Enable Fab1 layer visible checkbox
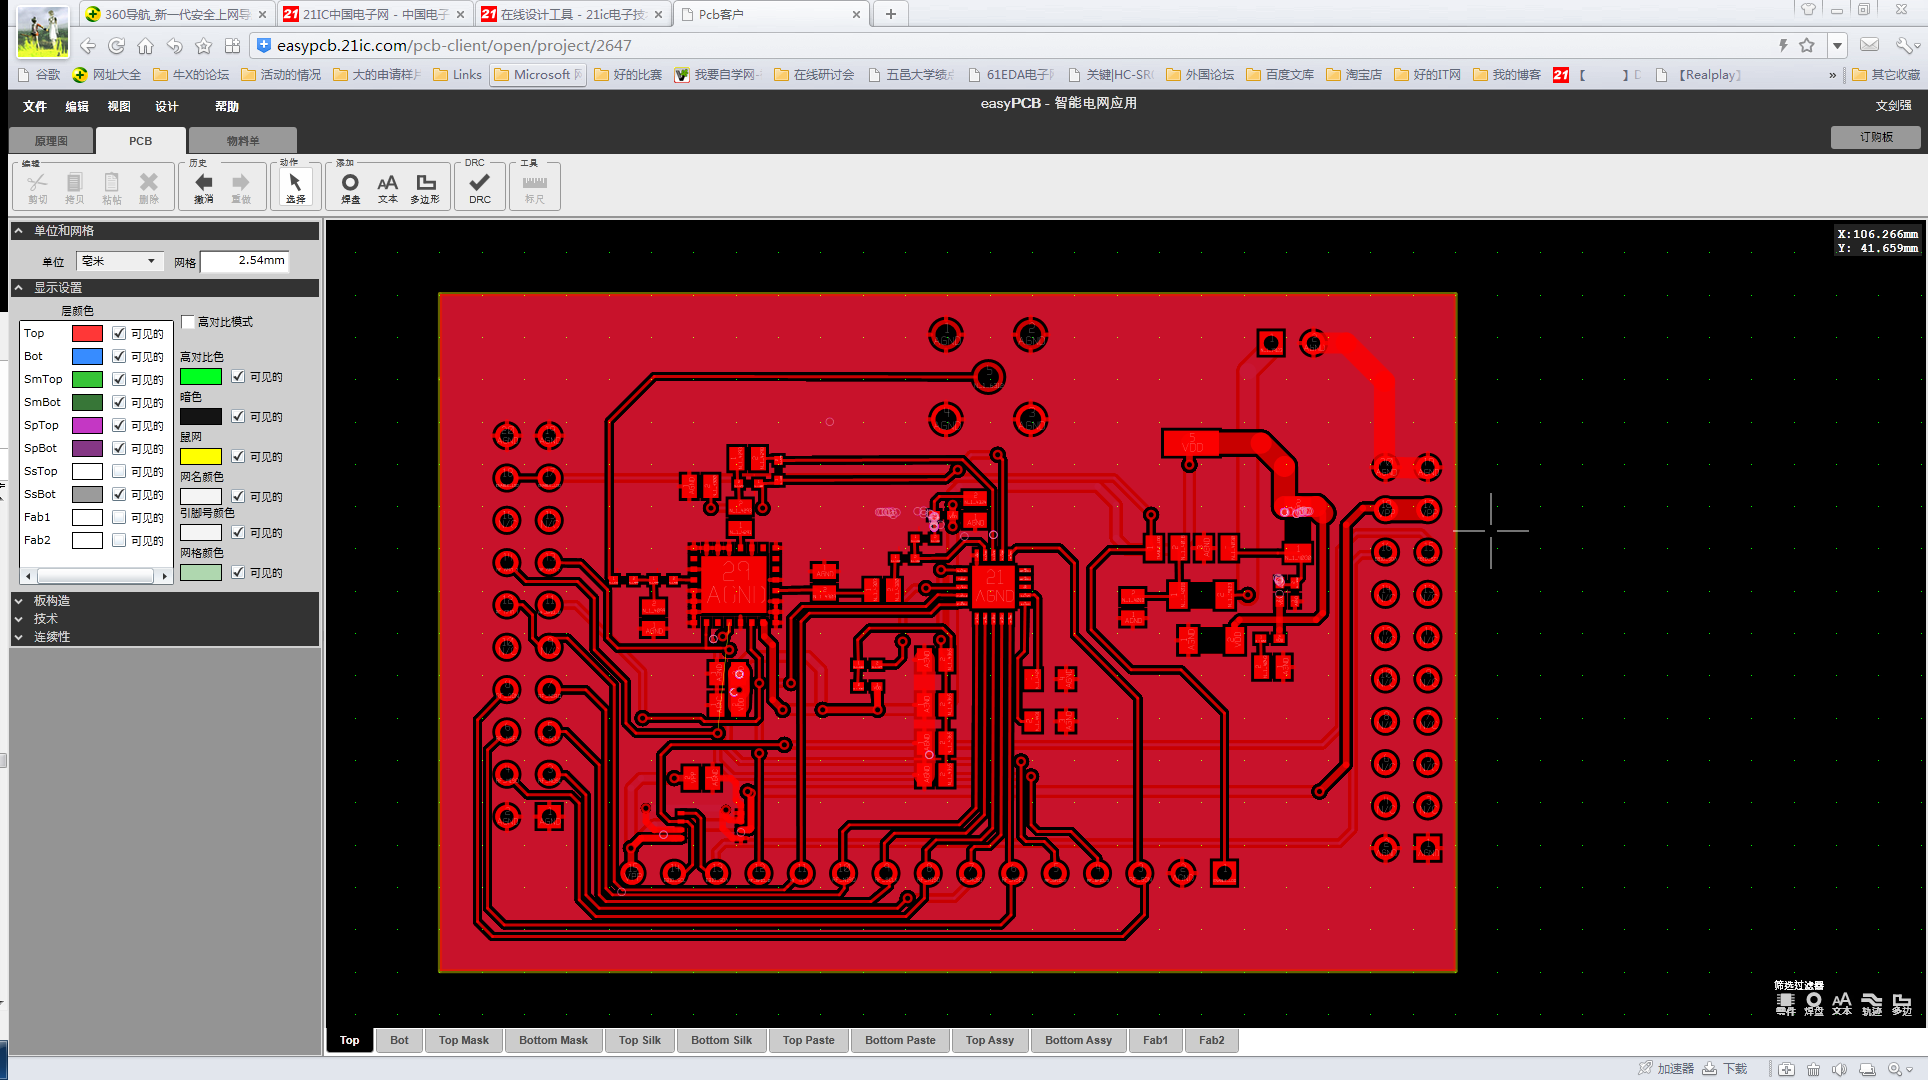This screenshot has width=1928, height=1080. click(119, 517)
